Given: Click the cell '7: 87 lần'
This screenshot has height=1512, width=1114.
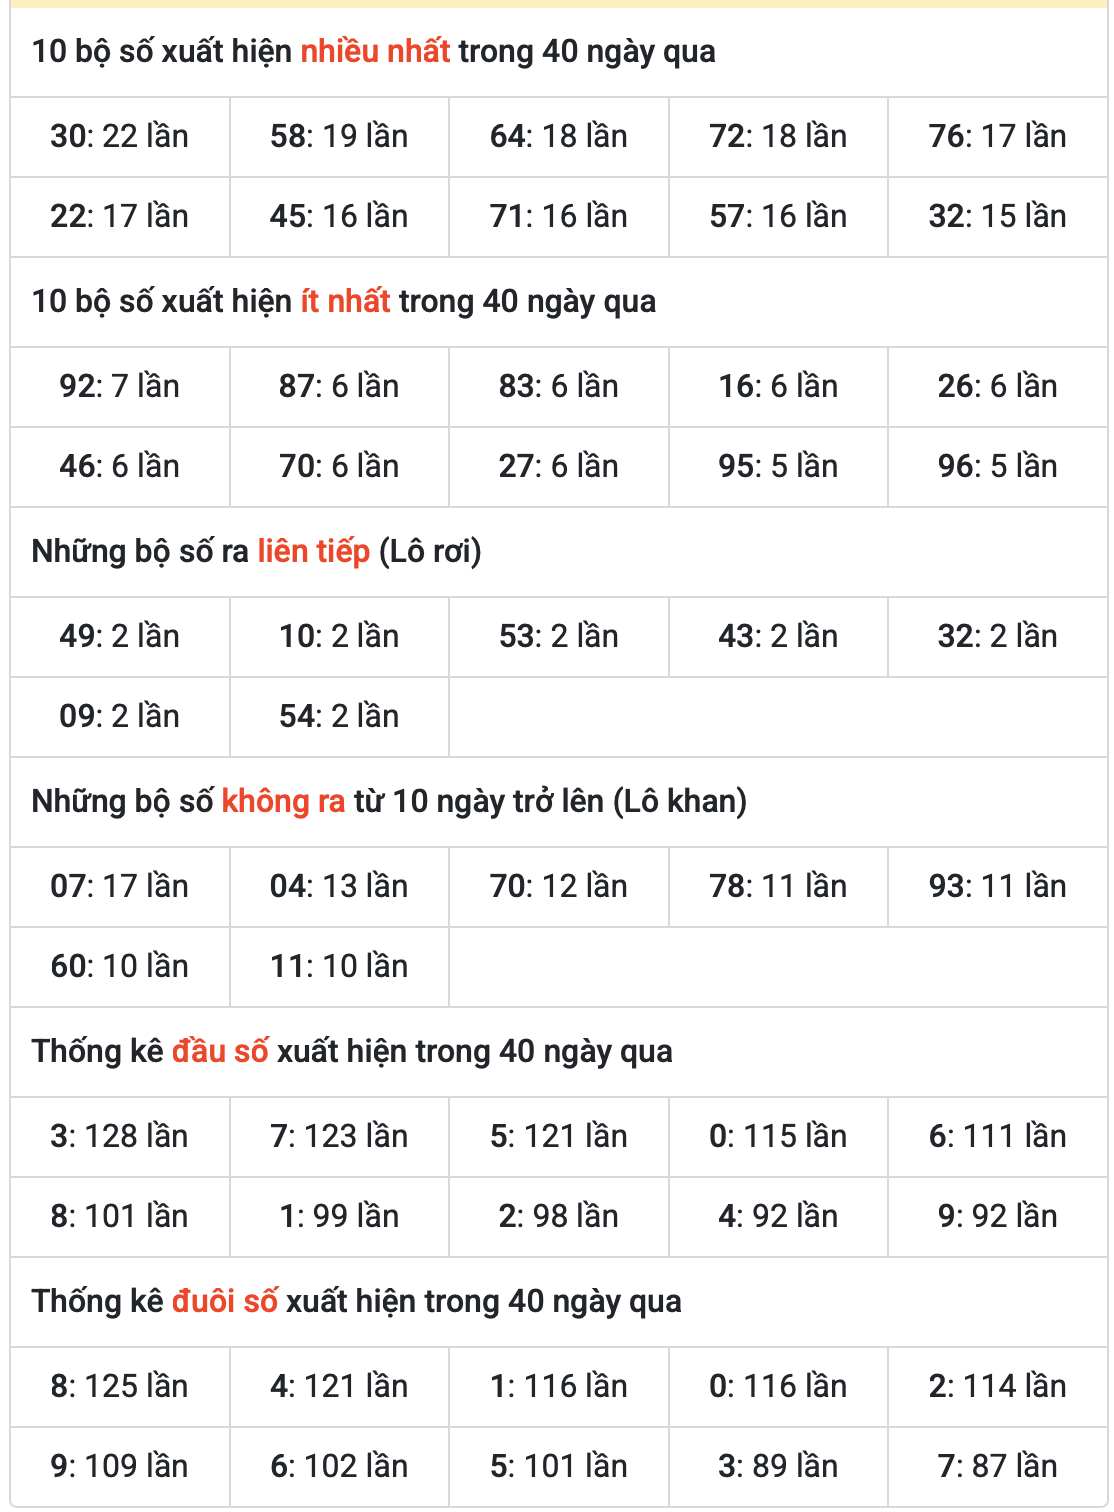Looking at the screenshot, I should (x=997, y=1467).
